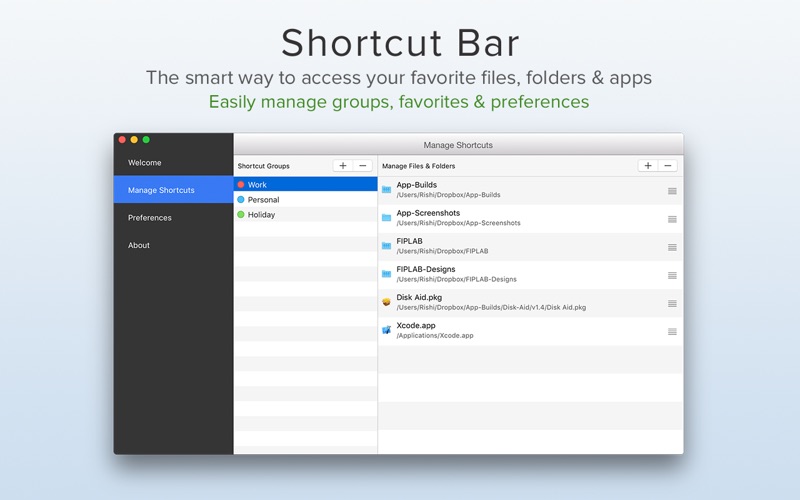Click the blue color dot beside Personal
The image size is (800, 500).
pyautogui.click(x=241, y=199)
